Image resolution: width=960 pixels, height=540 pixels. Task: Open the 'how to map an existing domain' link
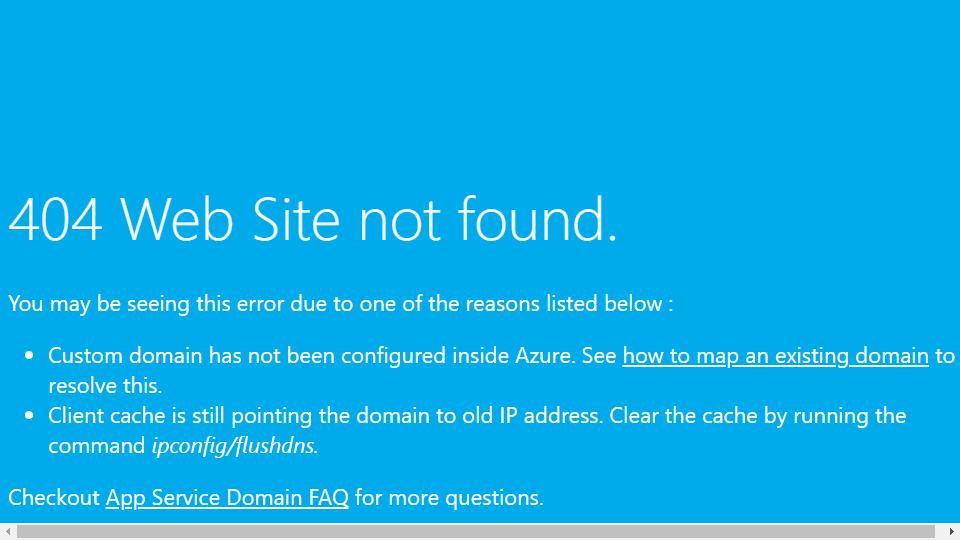[x=775, y=356]
